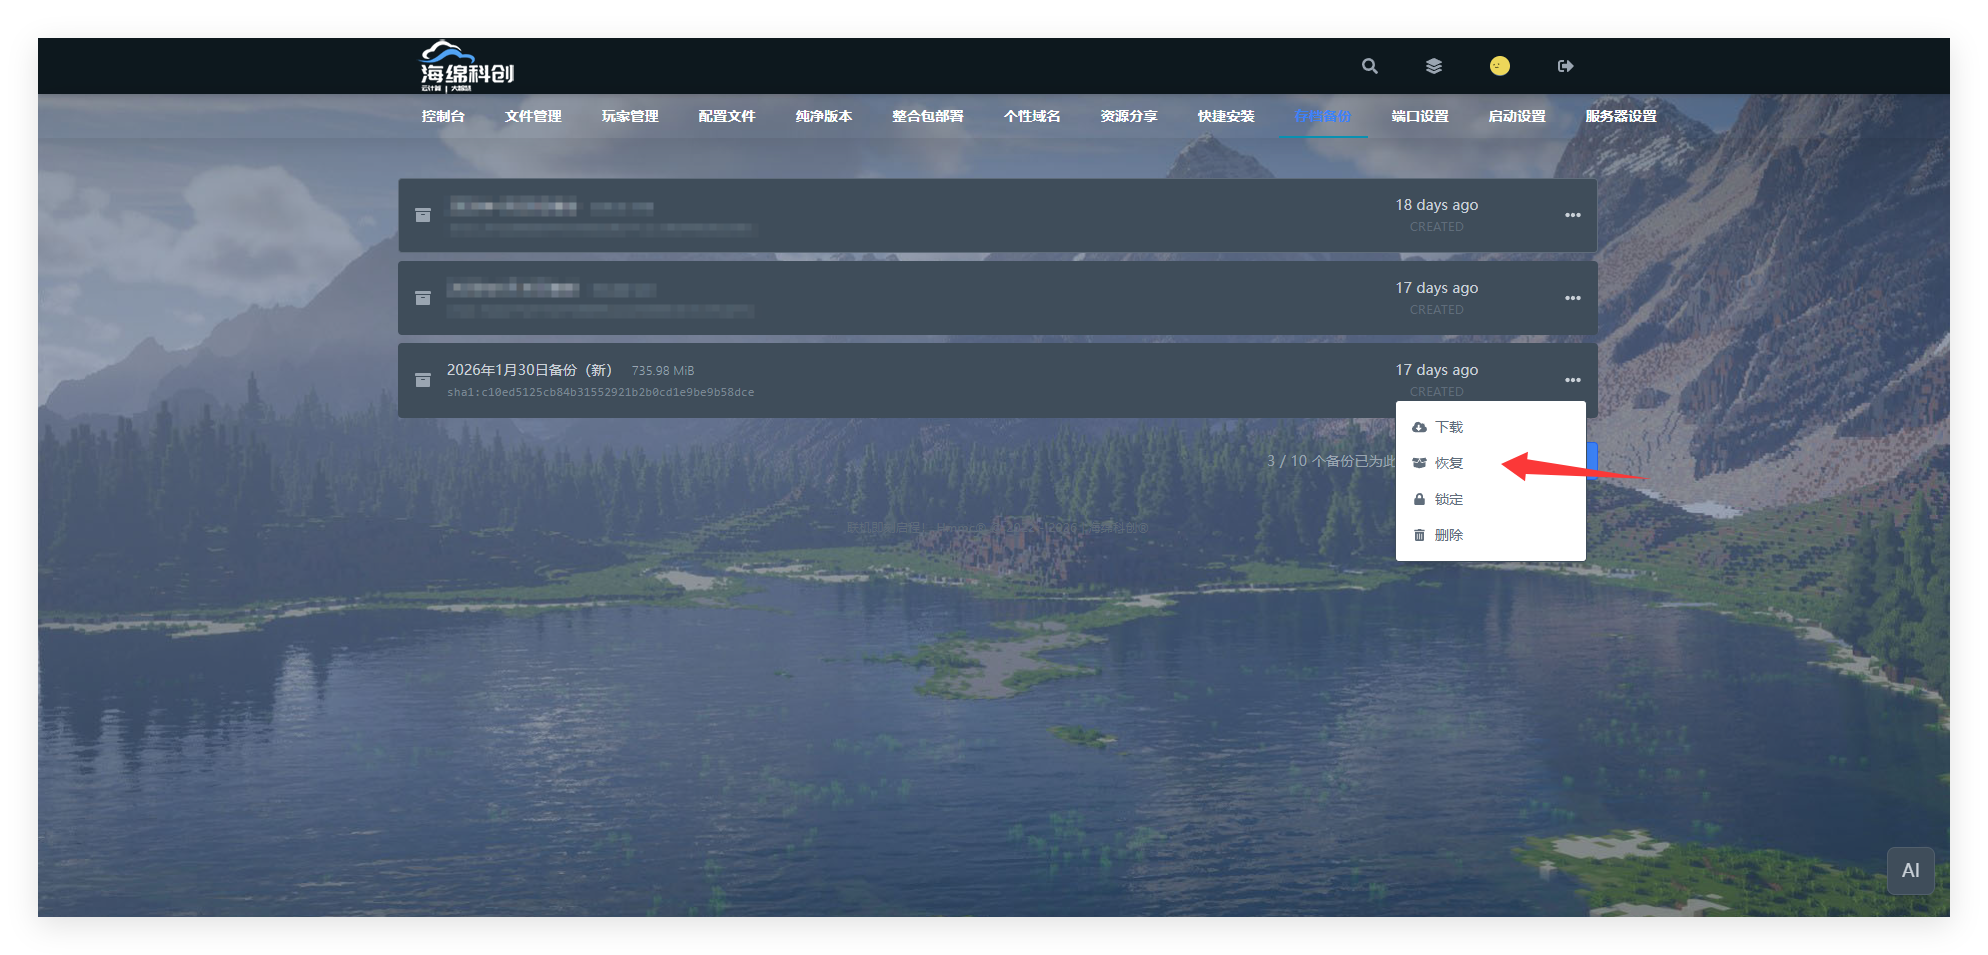
Task: Choose 删除 to delete the backup
Action: (1448, 535)
